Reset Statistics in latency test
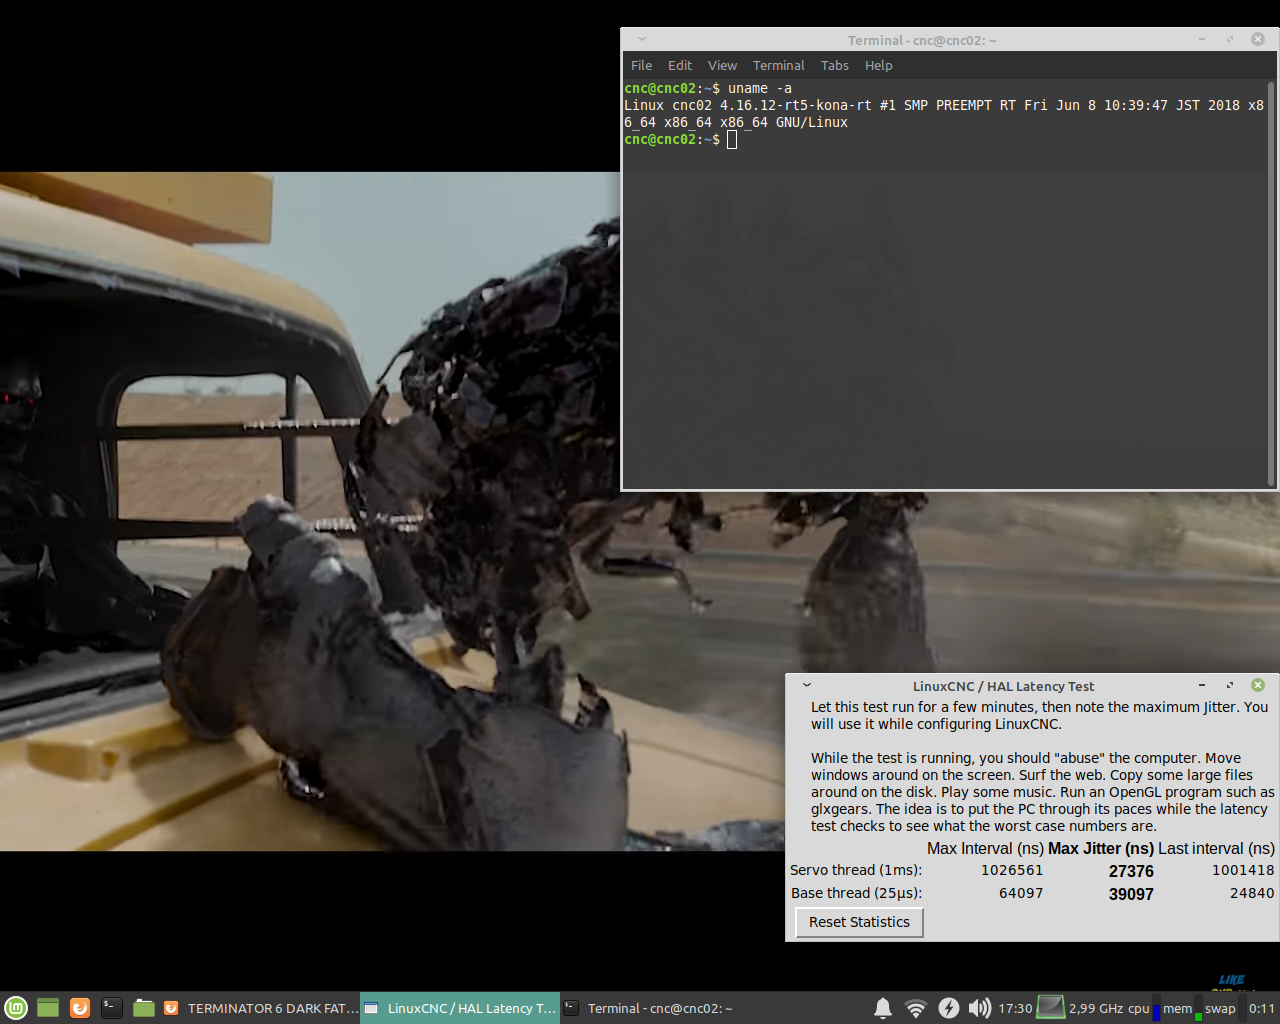 click(x=859, y=922)
